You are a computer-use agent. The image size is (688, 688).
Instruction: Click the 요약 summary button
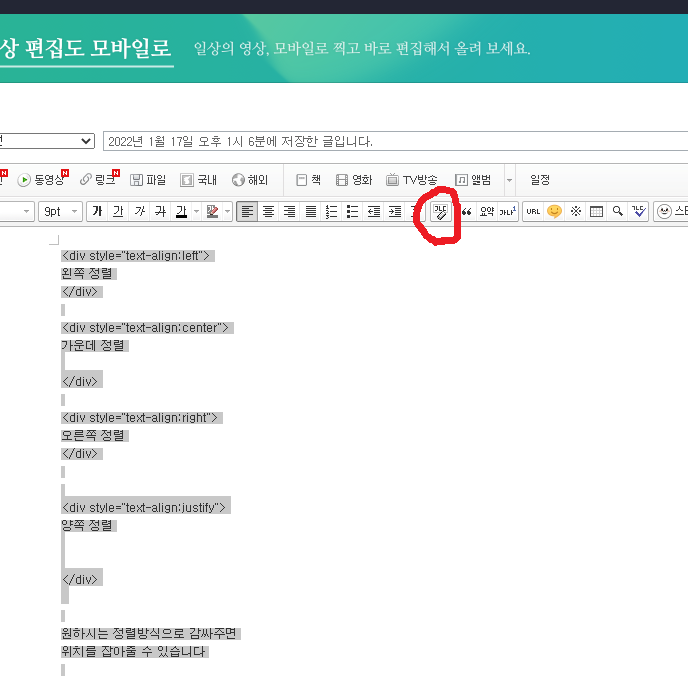click(487, 211)
